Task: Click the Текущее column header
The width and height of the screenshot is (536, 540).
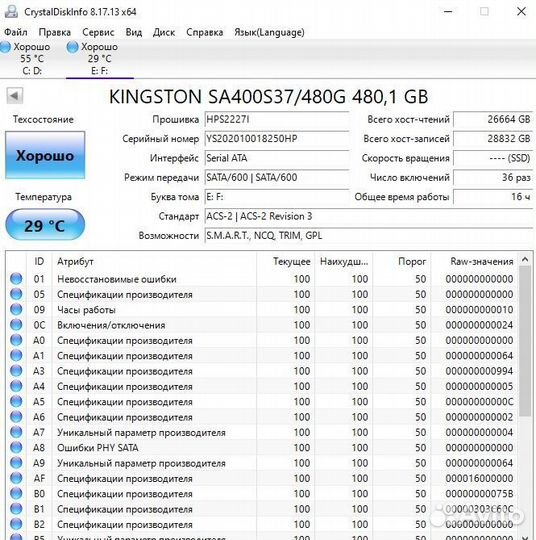Action: click(286, 261)
